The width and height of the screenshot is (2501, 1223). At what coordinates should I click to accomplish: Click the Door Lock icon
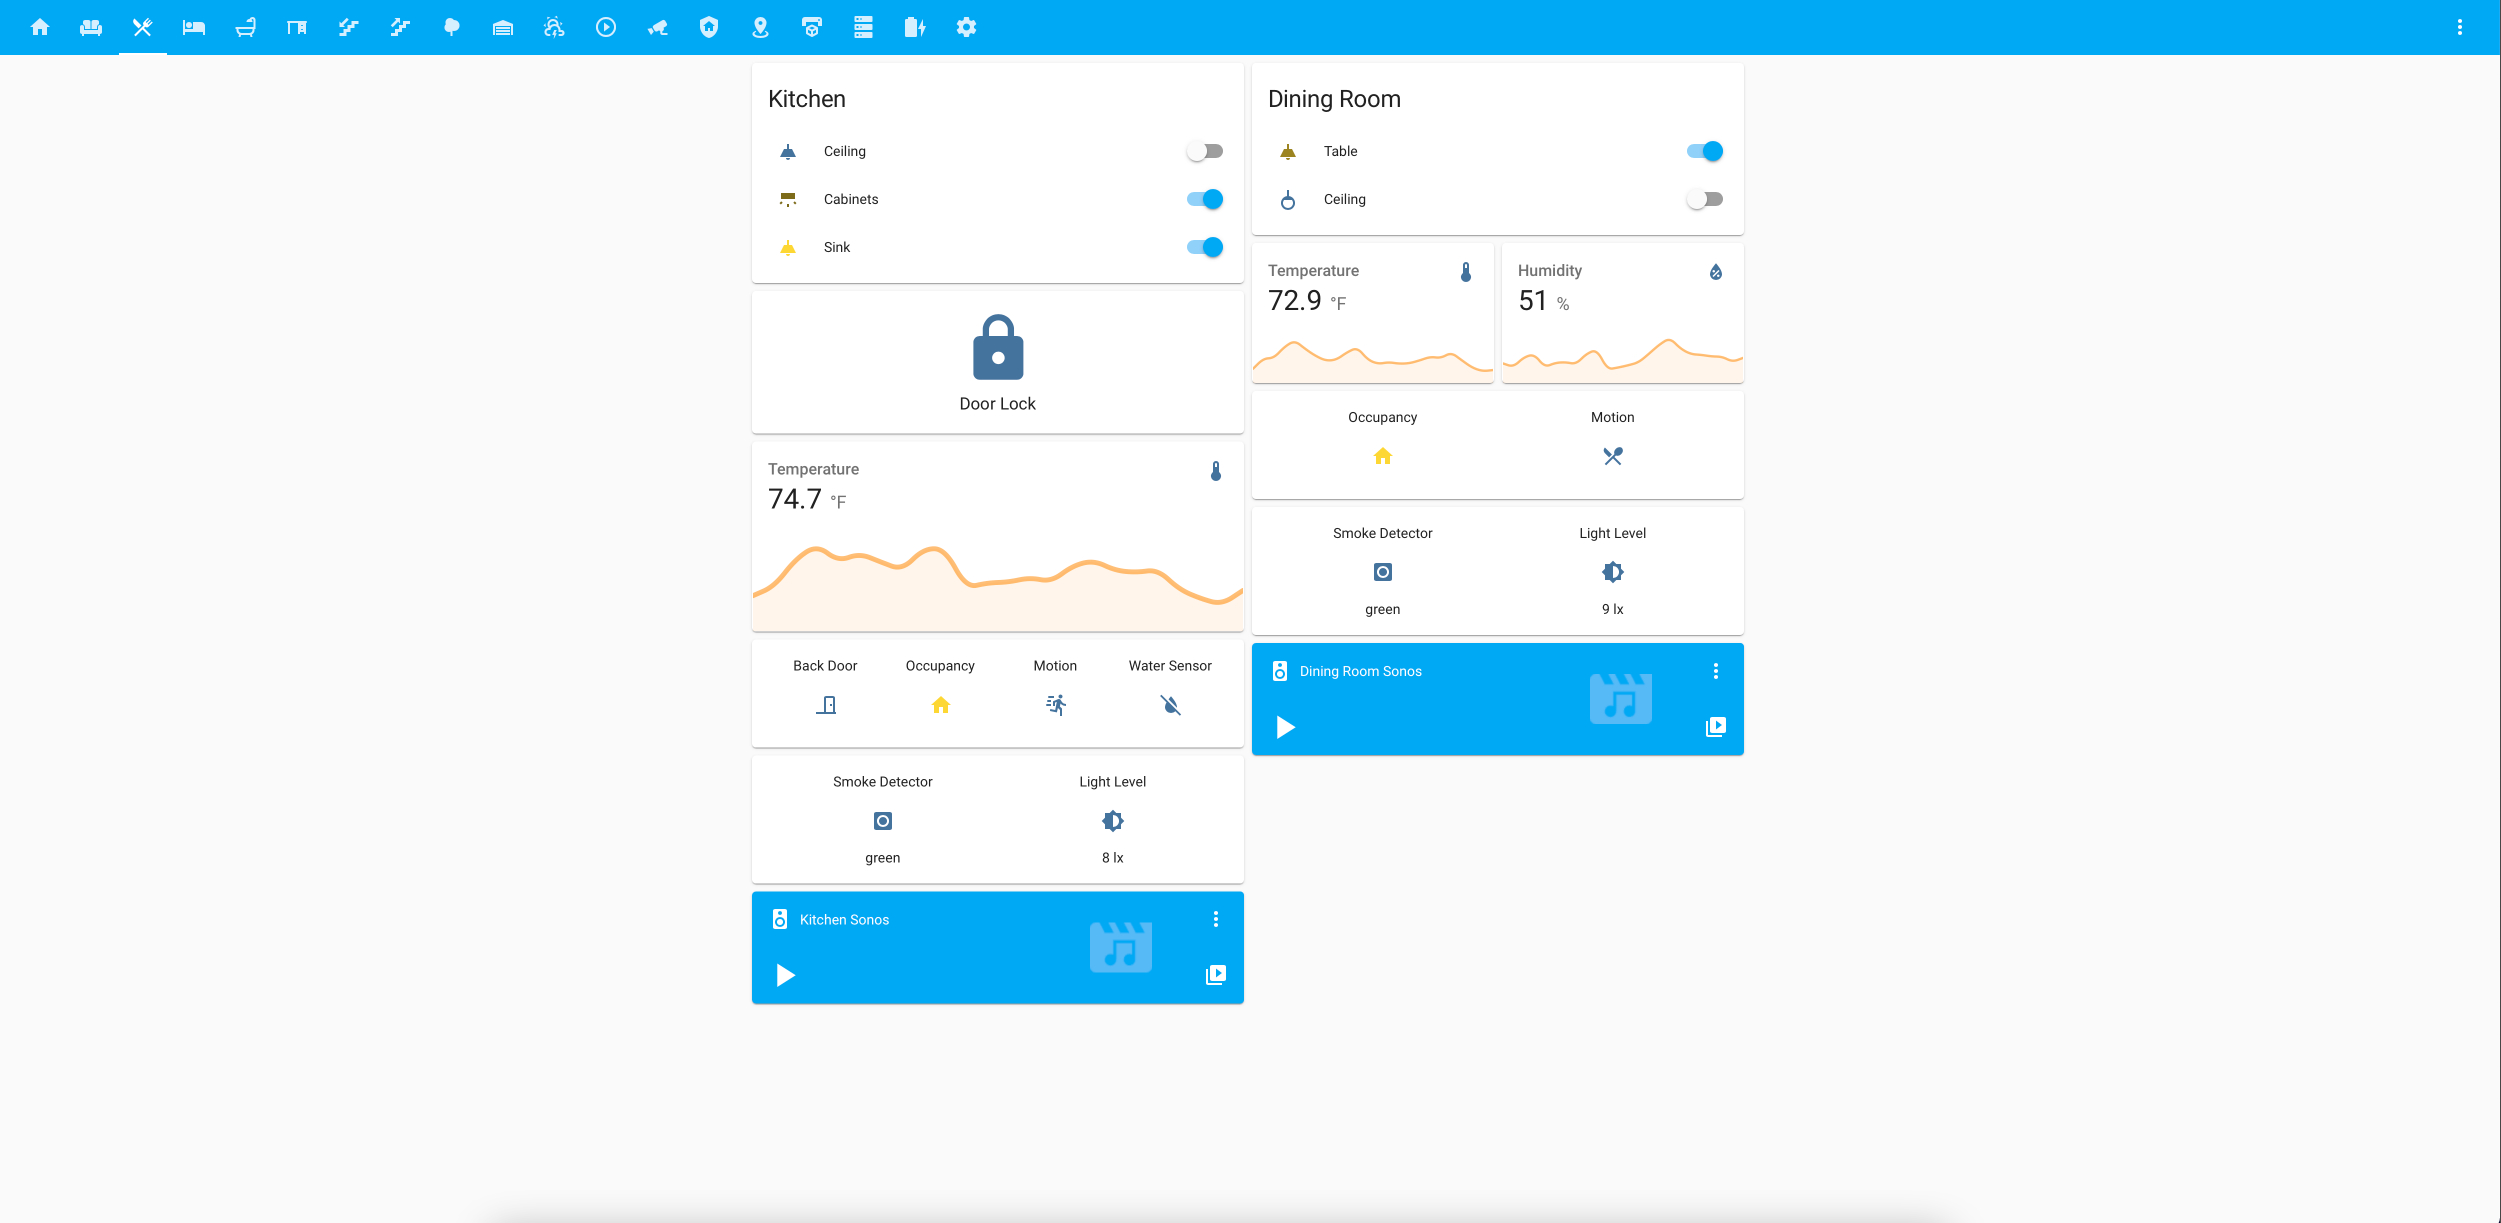pyautogui.click(x=997, y=348)
